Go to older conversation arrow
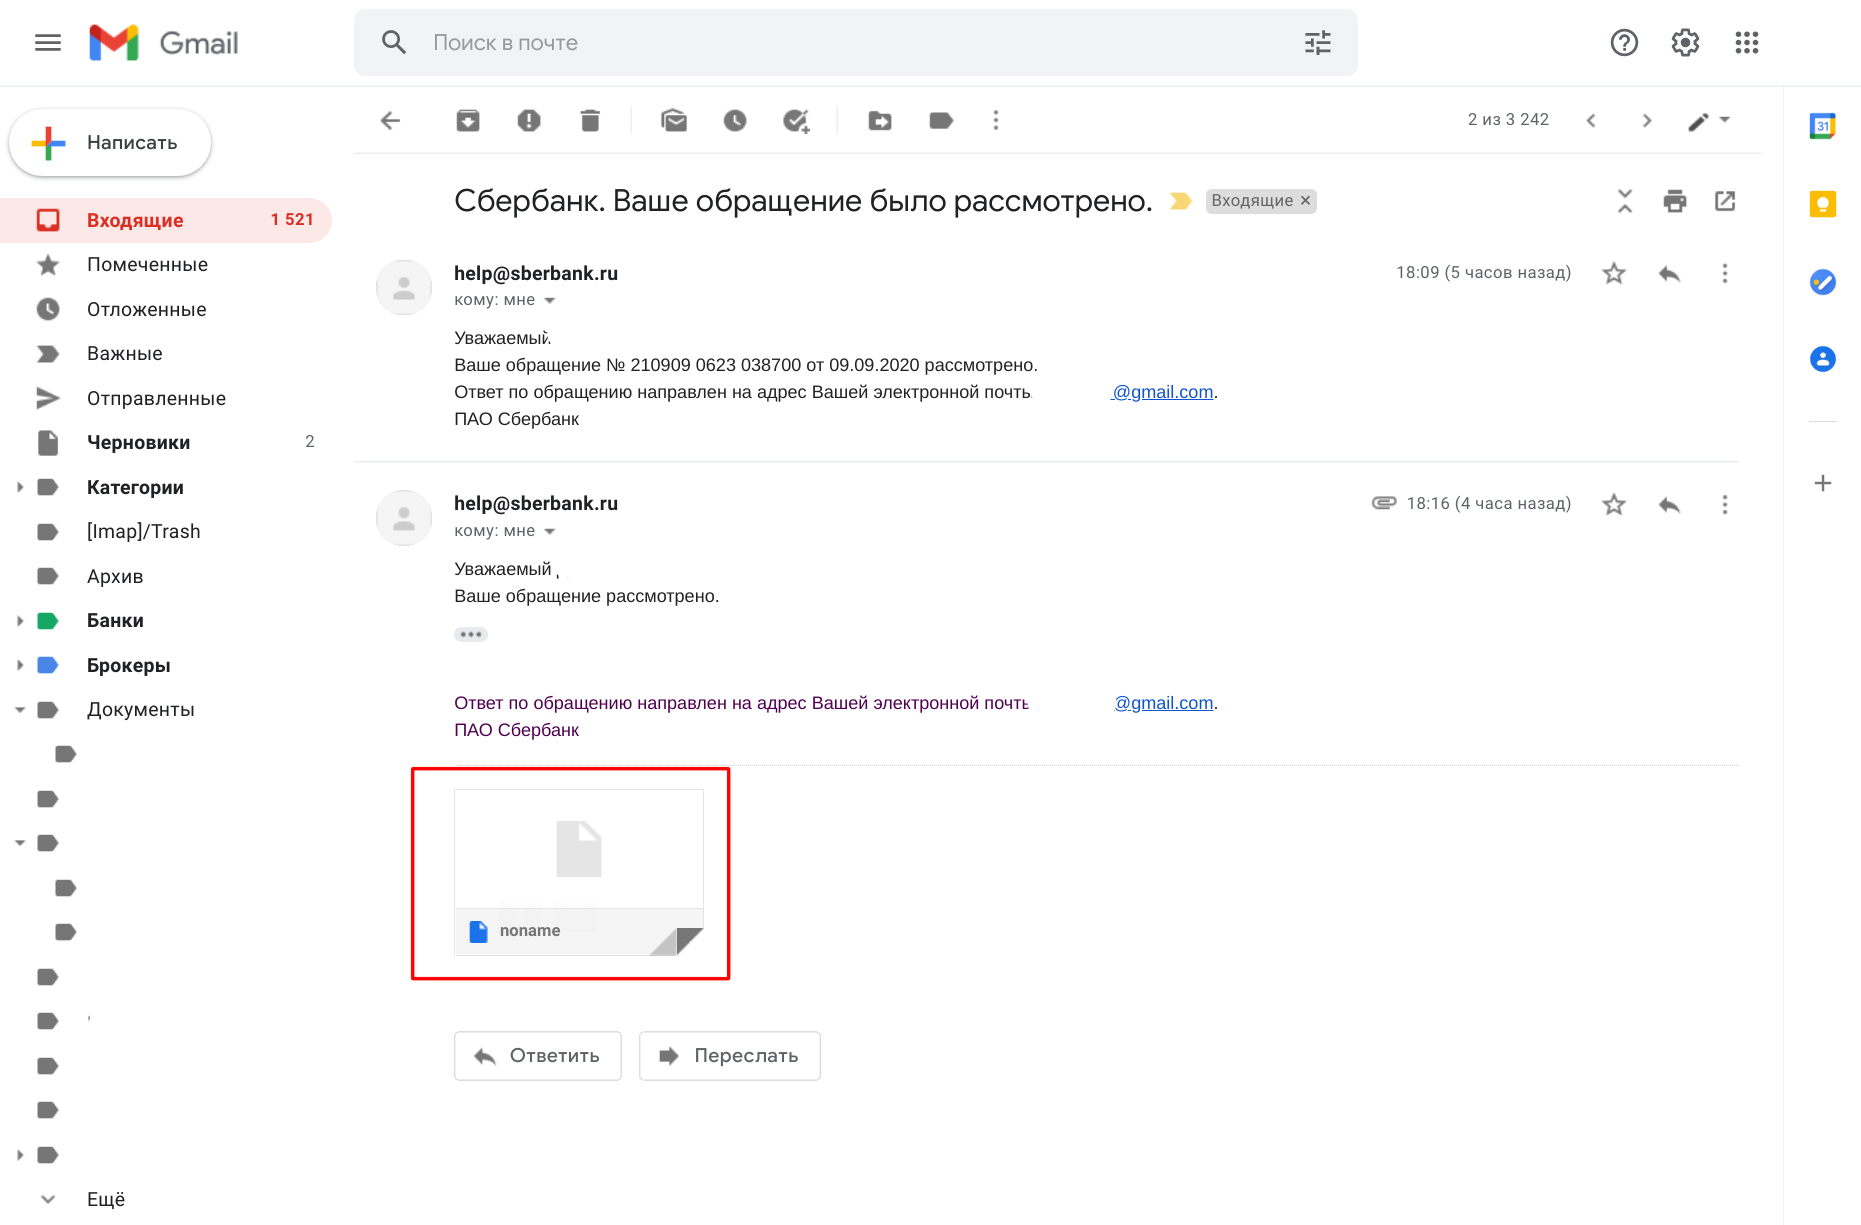Screen dimensions: 1861x1225 [1647, 121]
